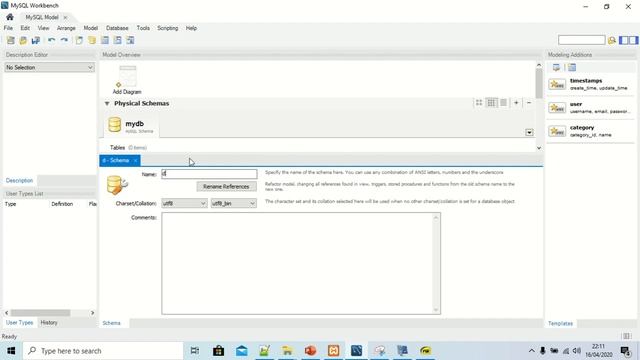Viewport: 640px width, 360px height.
Task: Open the Tools menu
Action: click(x=143, y=28)
